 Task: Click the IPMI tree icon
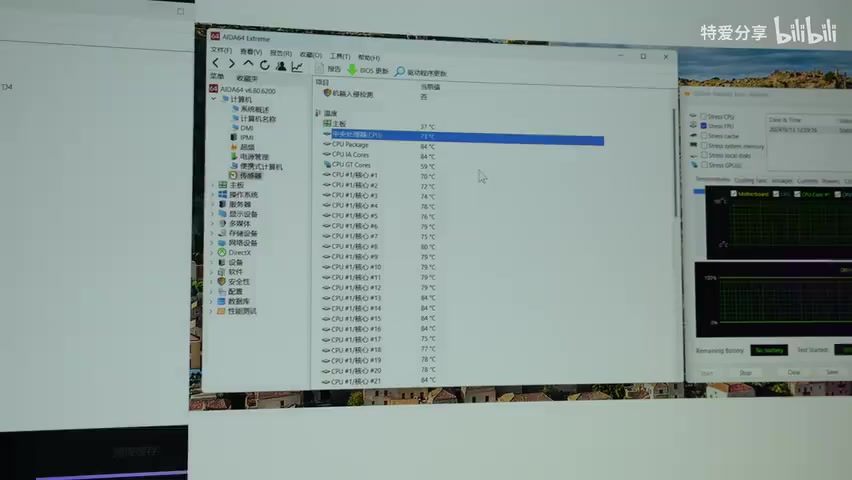[x=234, y=137]
